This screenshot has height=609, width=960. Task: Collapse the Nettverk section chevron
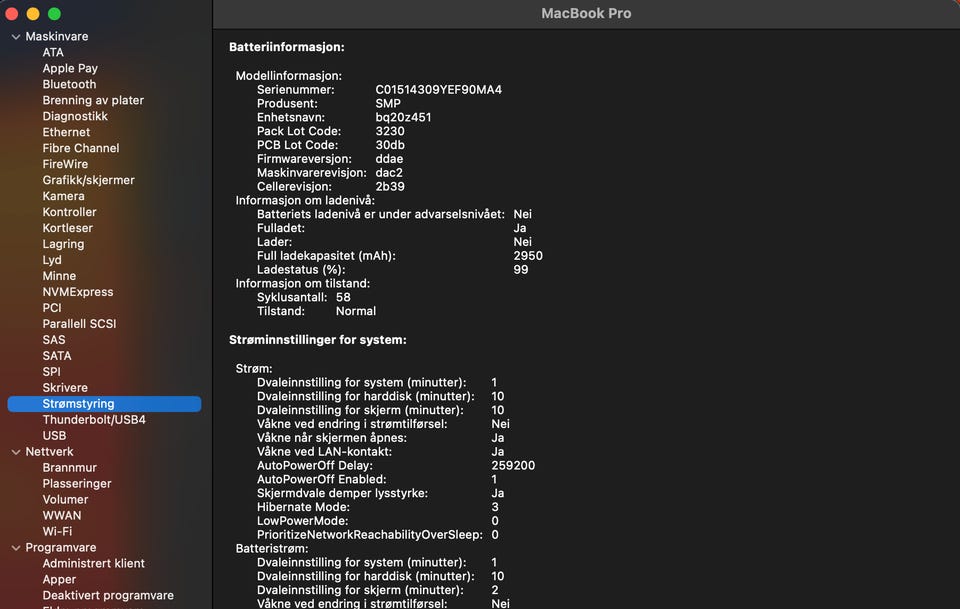(16, 452)
